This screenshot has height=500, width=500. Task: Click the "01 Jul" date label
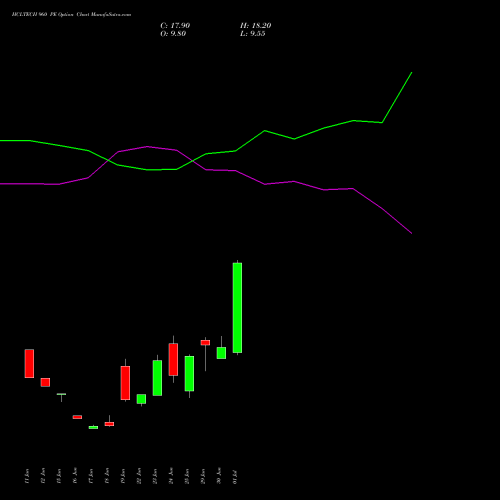(x=235, y=477)
